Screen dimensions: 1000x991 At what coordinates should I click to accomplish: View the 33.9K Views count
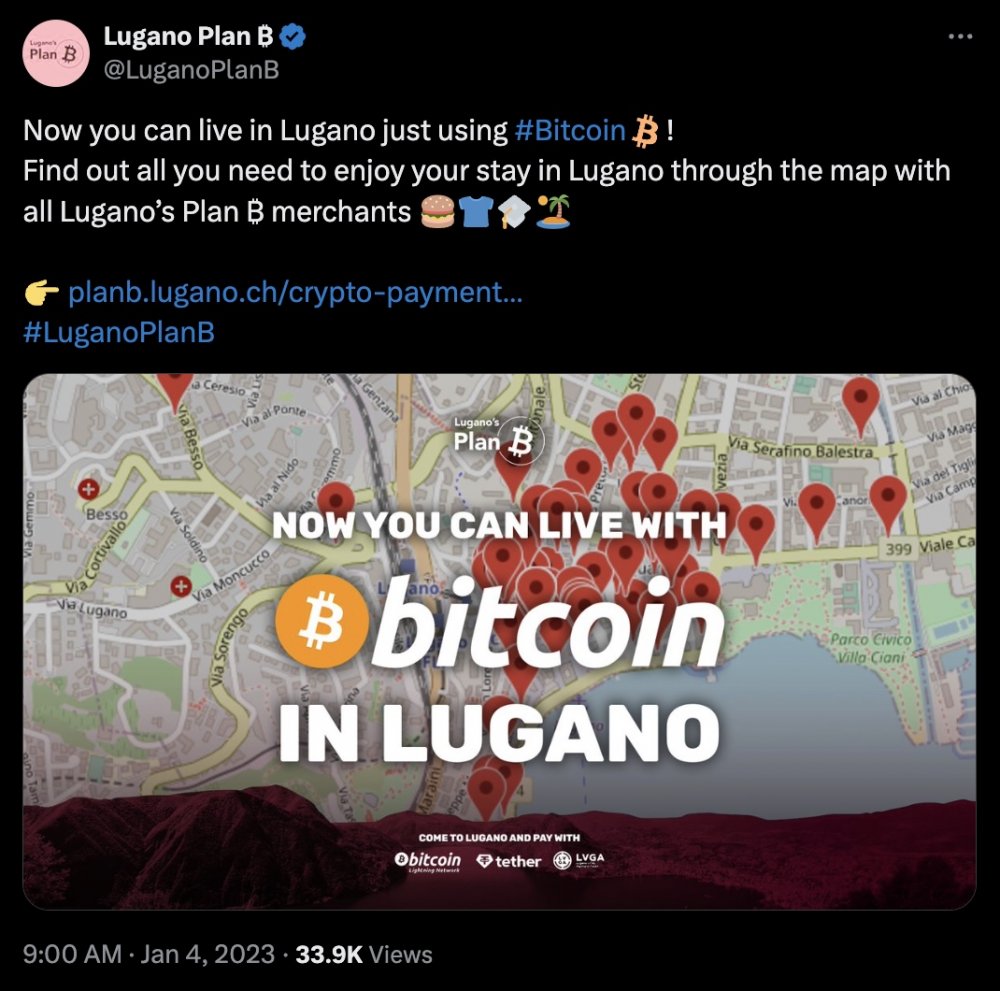tap(364, 954)
